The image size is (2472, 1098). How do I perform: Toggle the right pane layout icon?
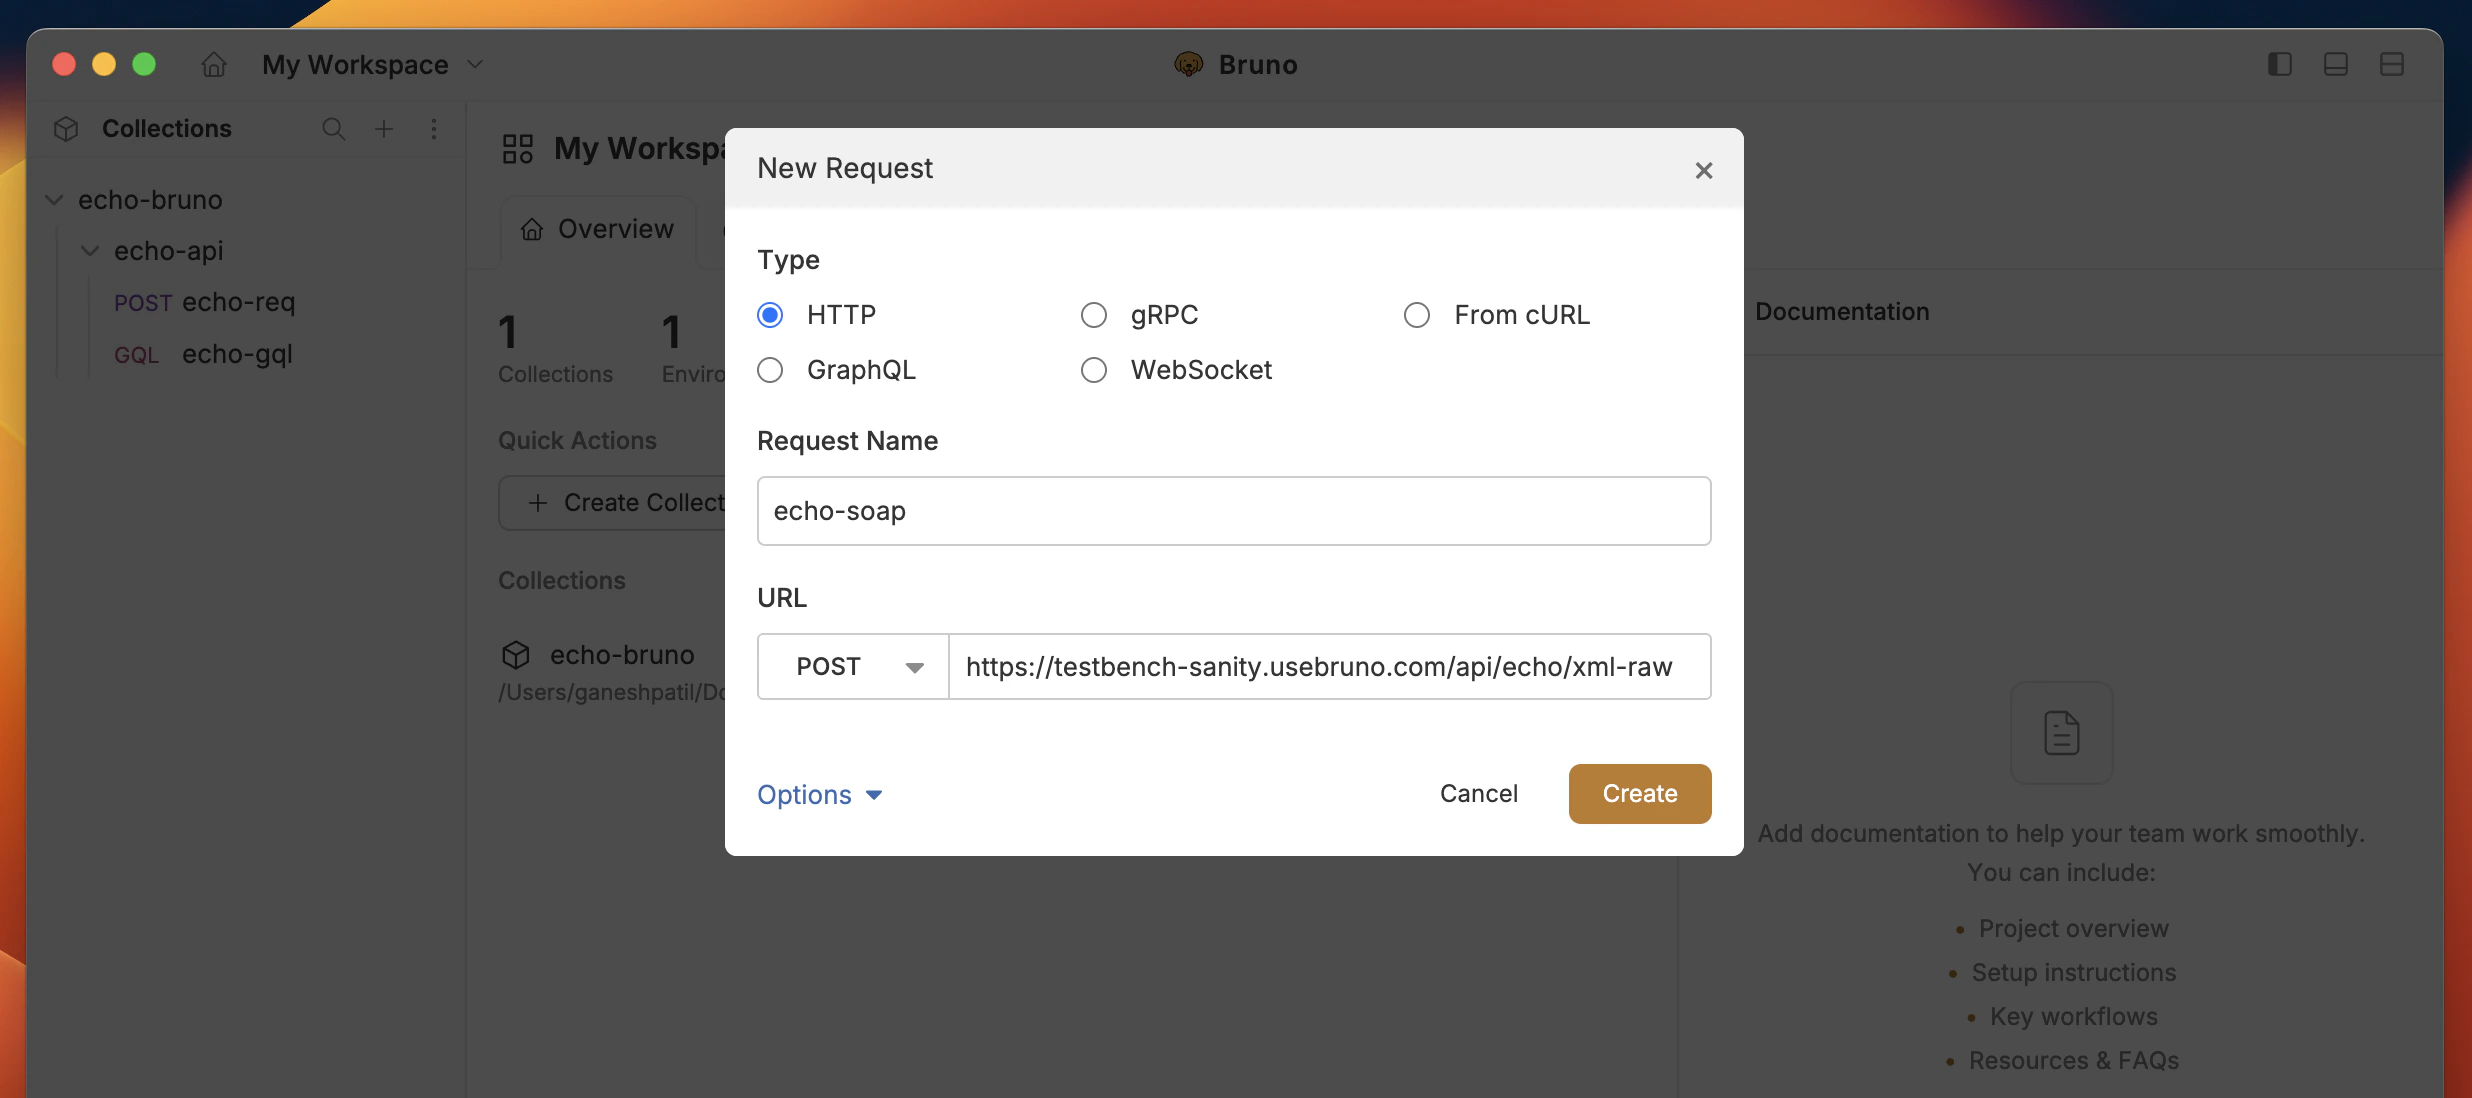click(2392, 63)
